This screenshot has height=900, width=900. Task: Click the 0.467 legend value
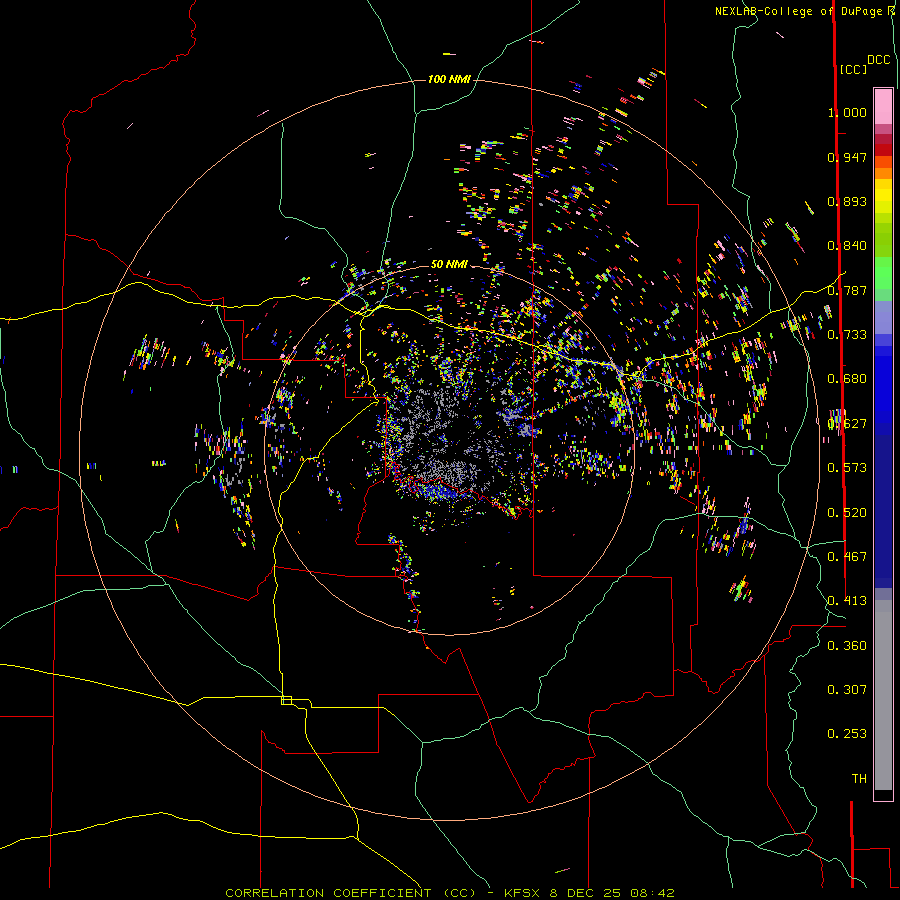847,557
